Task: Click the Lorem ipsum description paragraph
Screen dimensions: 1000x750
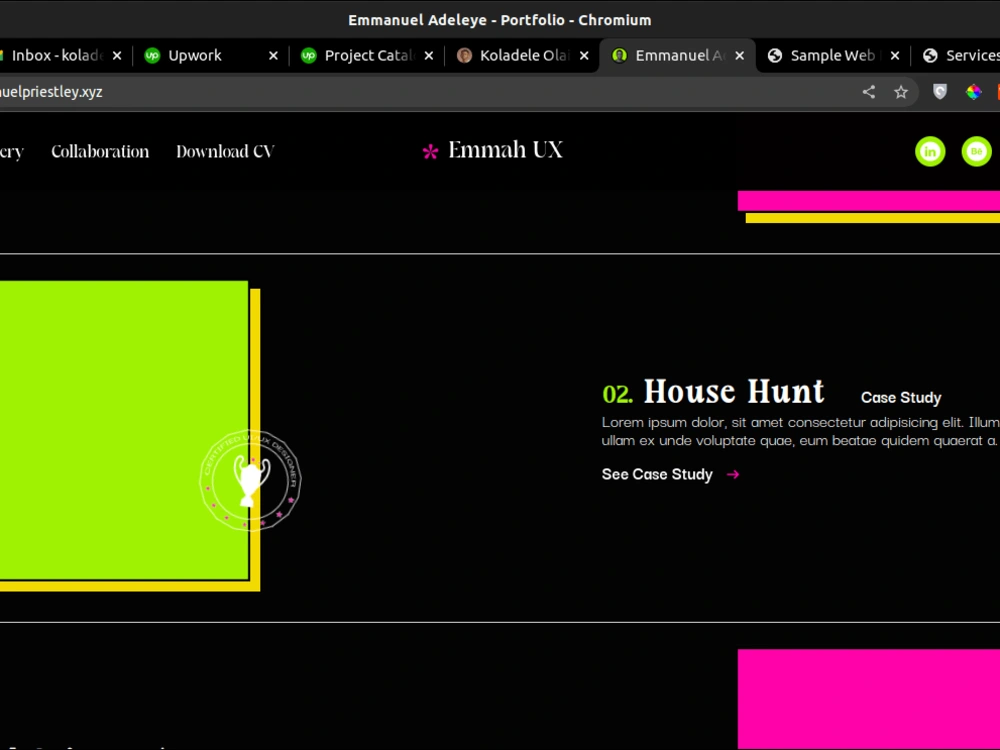Action: (x=800, y=431)
